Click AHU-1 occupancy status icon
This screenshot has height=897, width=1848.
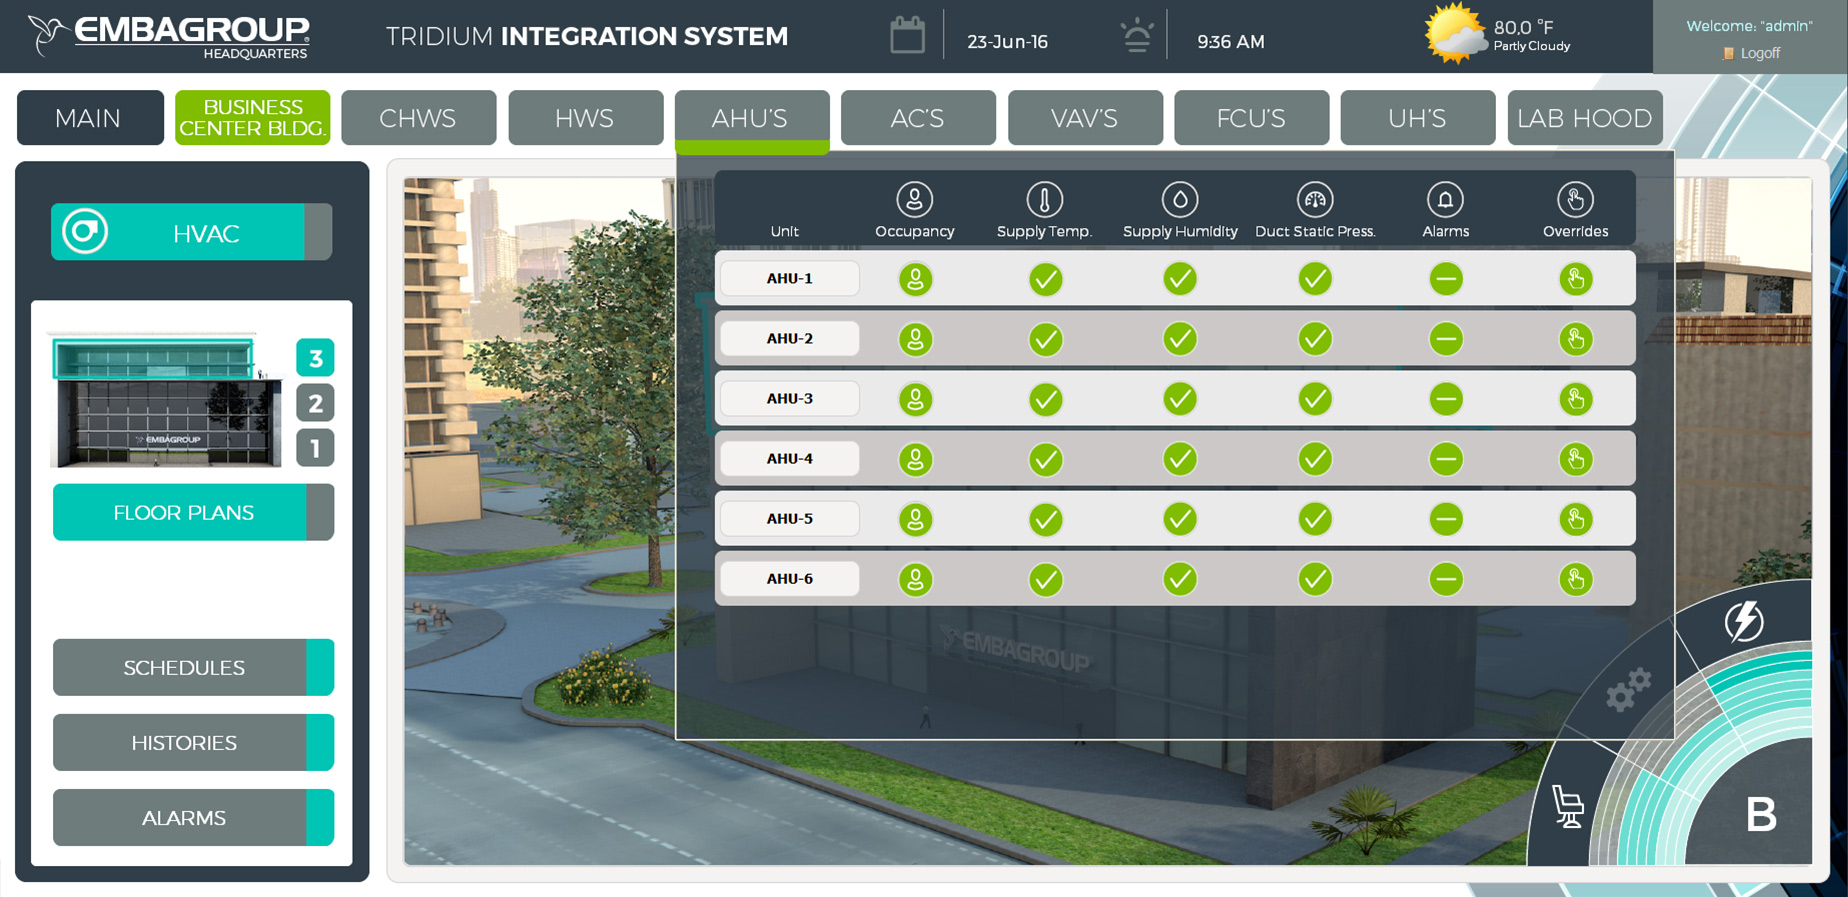point(915,279)
